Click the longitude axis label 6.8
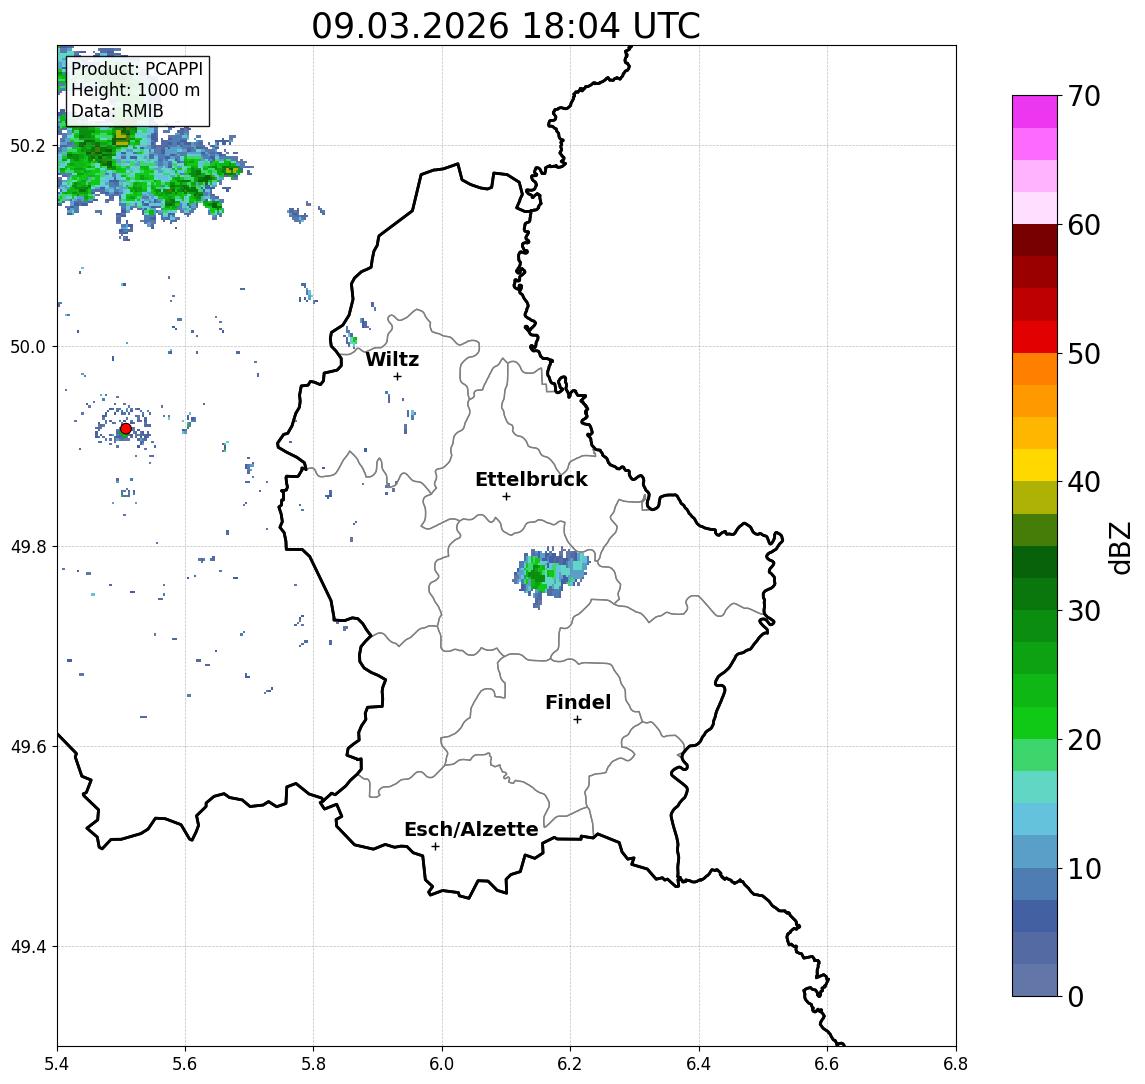This screenshot has height=1084, width=1145. pos(955,1064)
